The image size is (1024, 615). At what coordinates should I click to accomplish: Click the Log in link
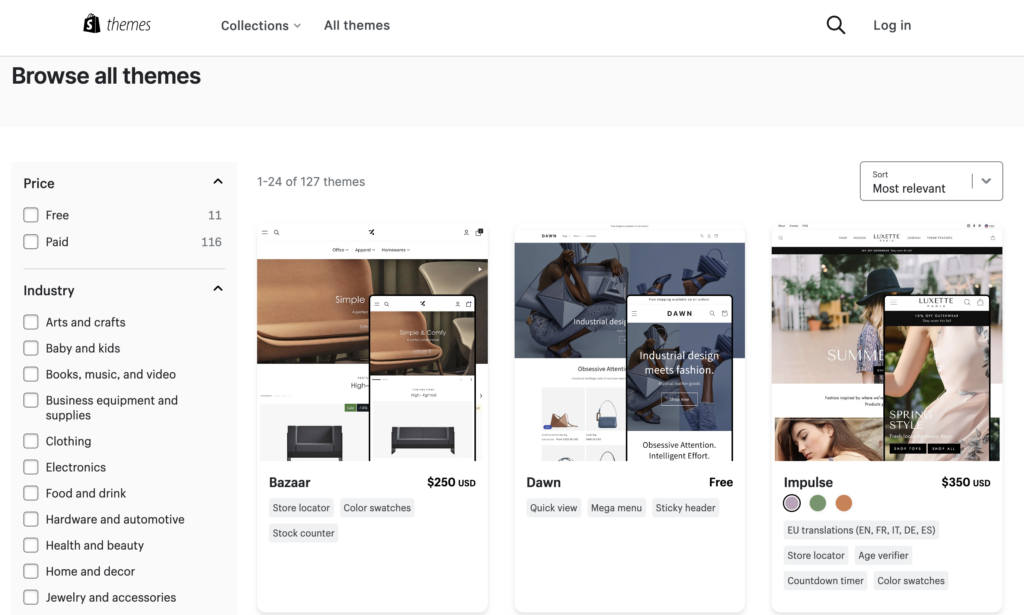point(891,25)
